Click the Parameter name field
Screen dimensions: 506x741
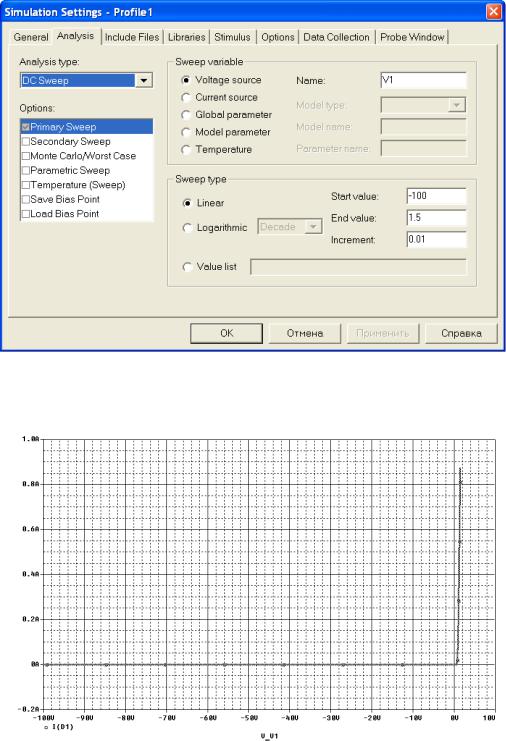(x=423, y=148)
